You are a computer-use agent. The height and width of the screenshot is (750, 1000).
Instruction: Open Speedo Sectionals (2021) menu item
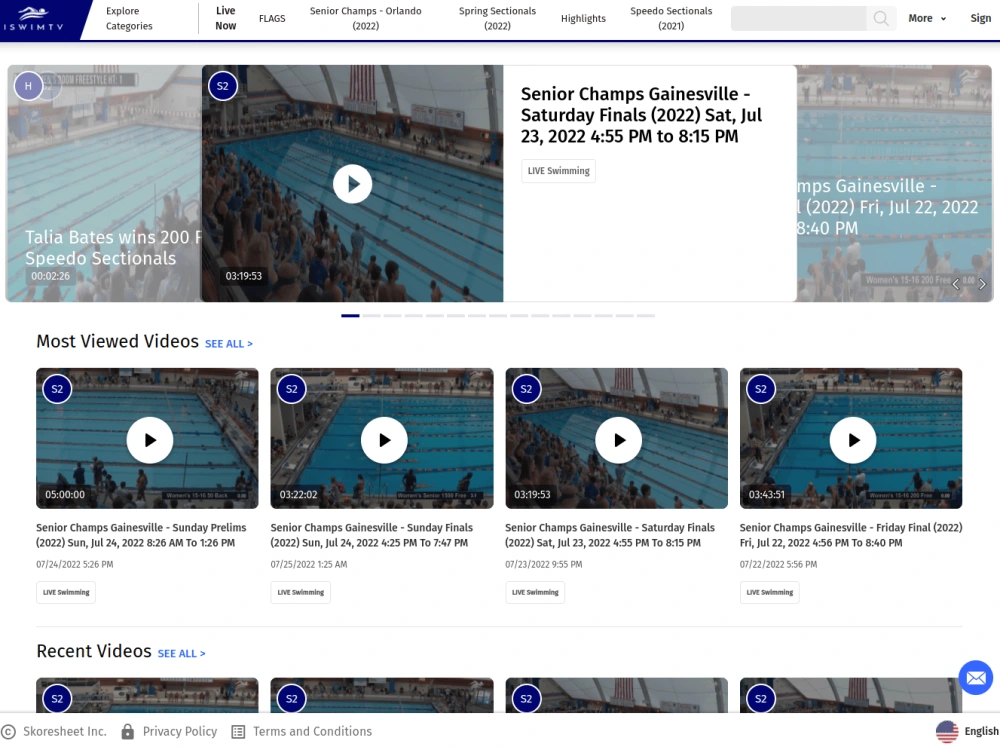point(671,18)
